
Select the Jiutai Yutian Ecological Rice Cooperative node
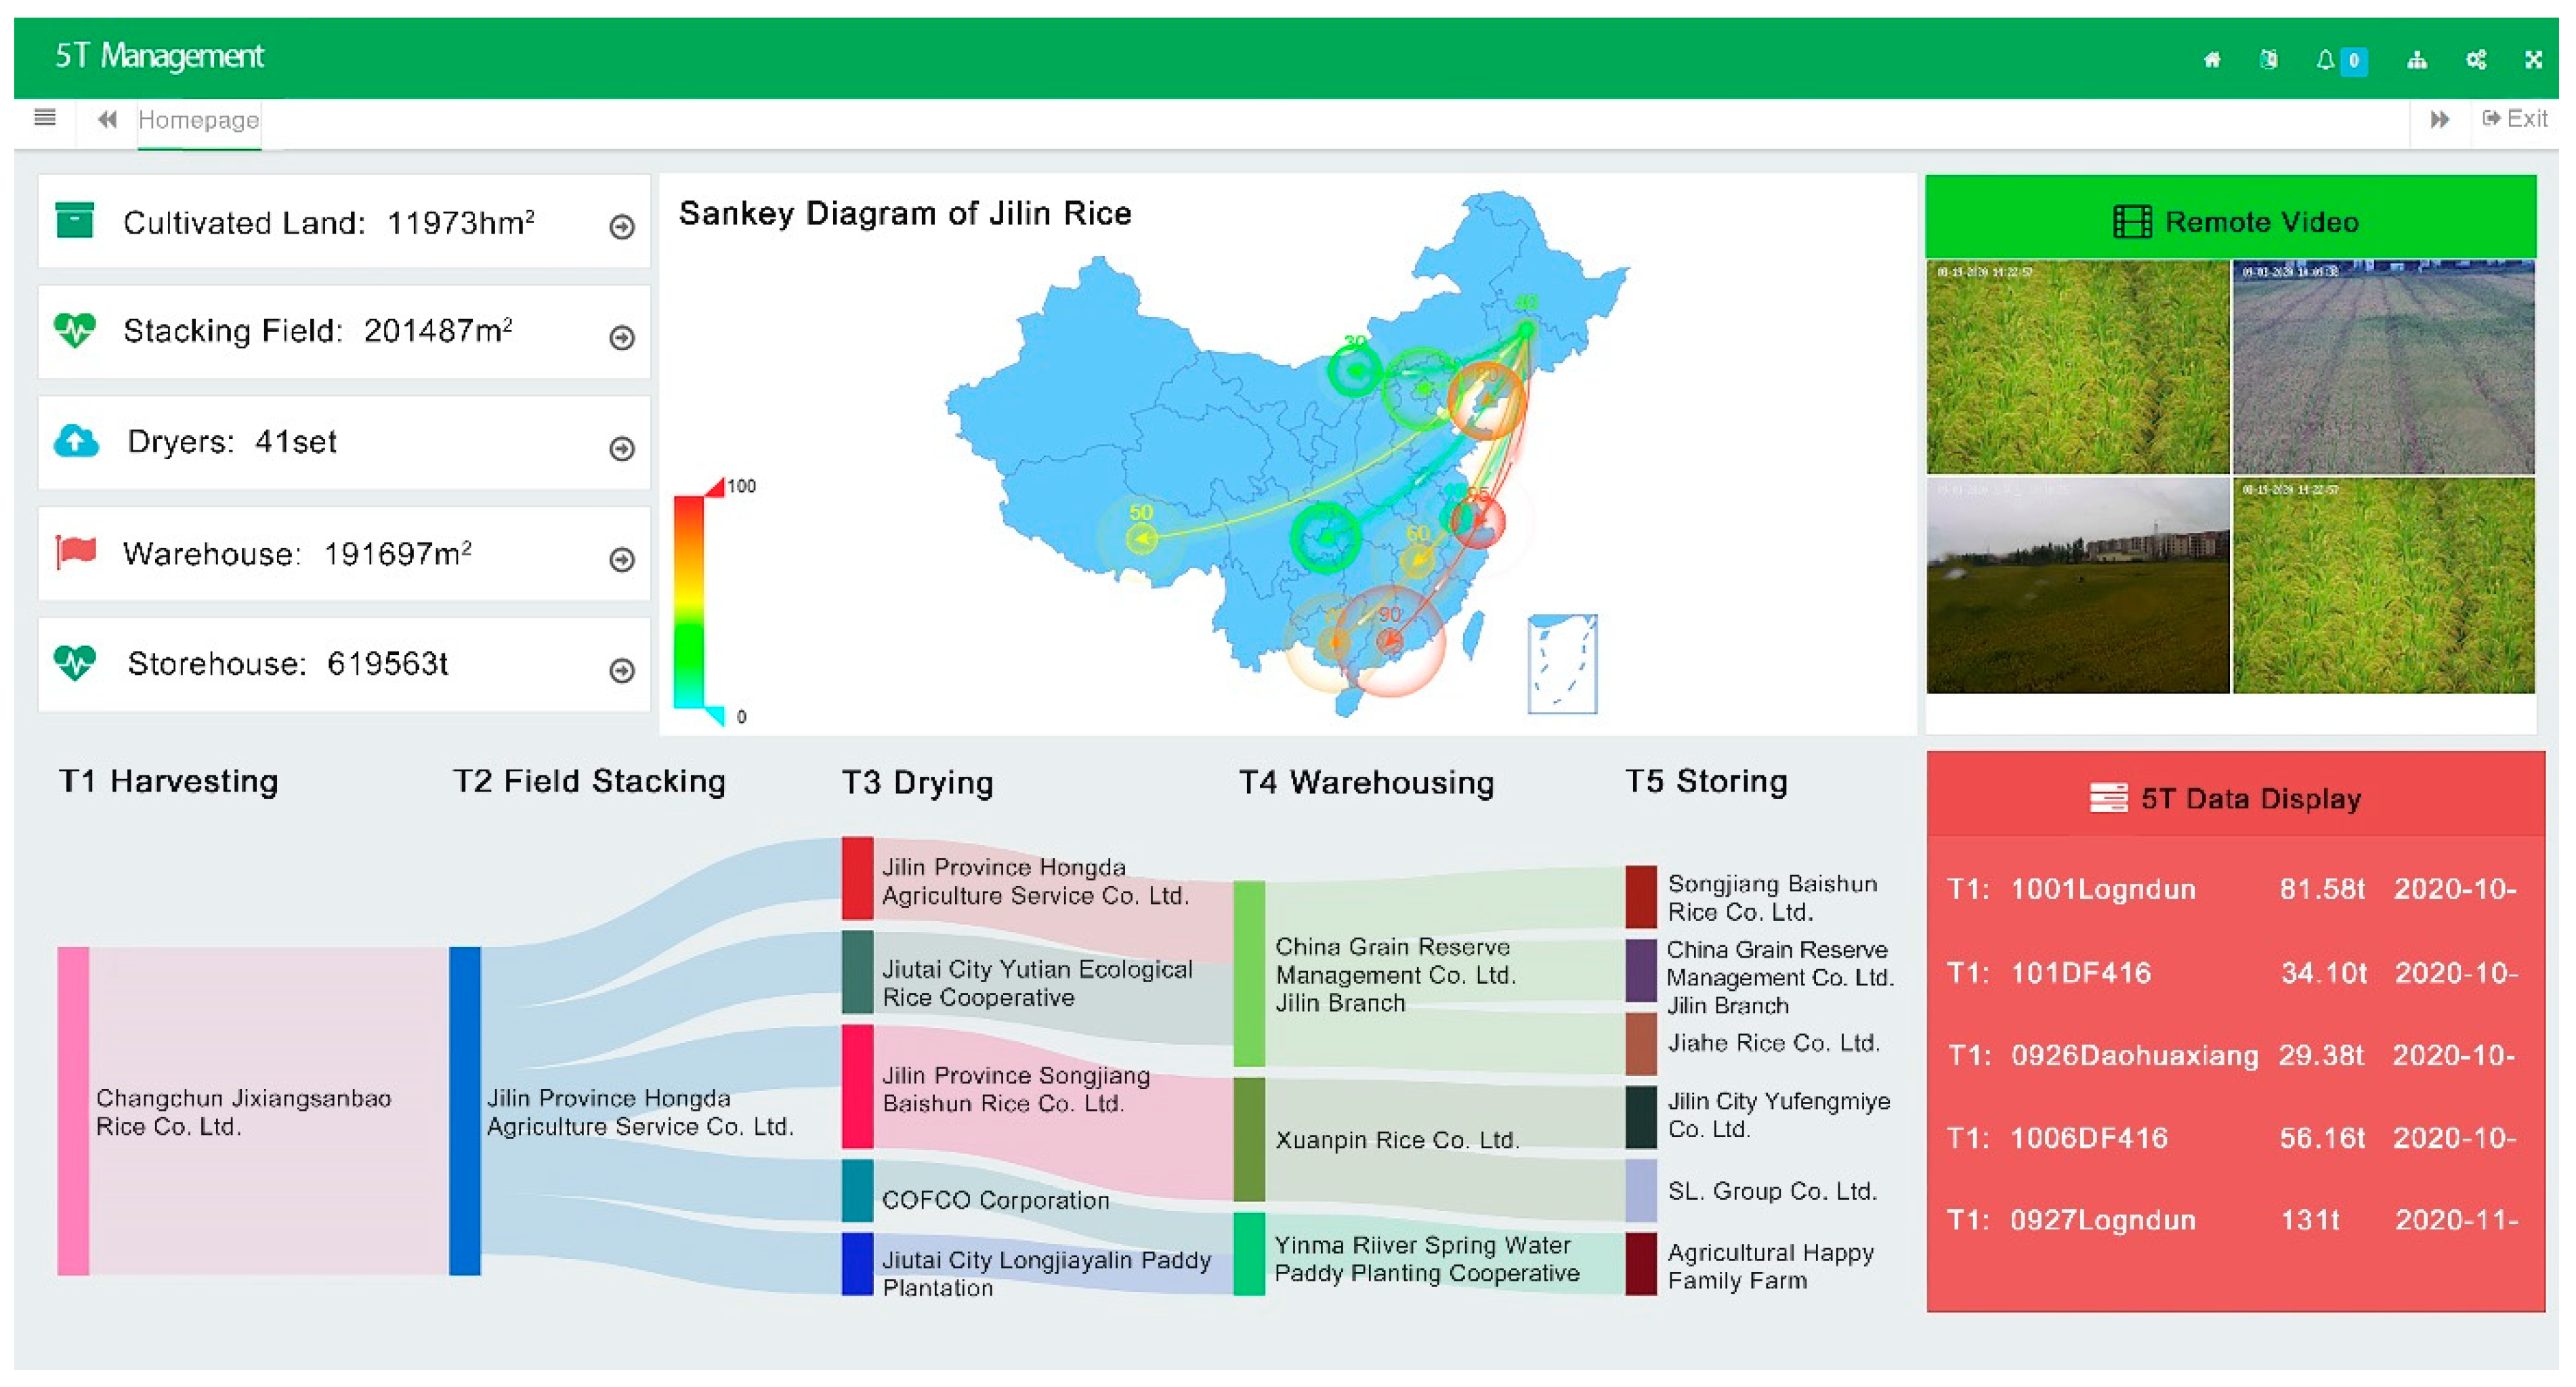pyautogui.click(x=857, y=972)
